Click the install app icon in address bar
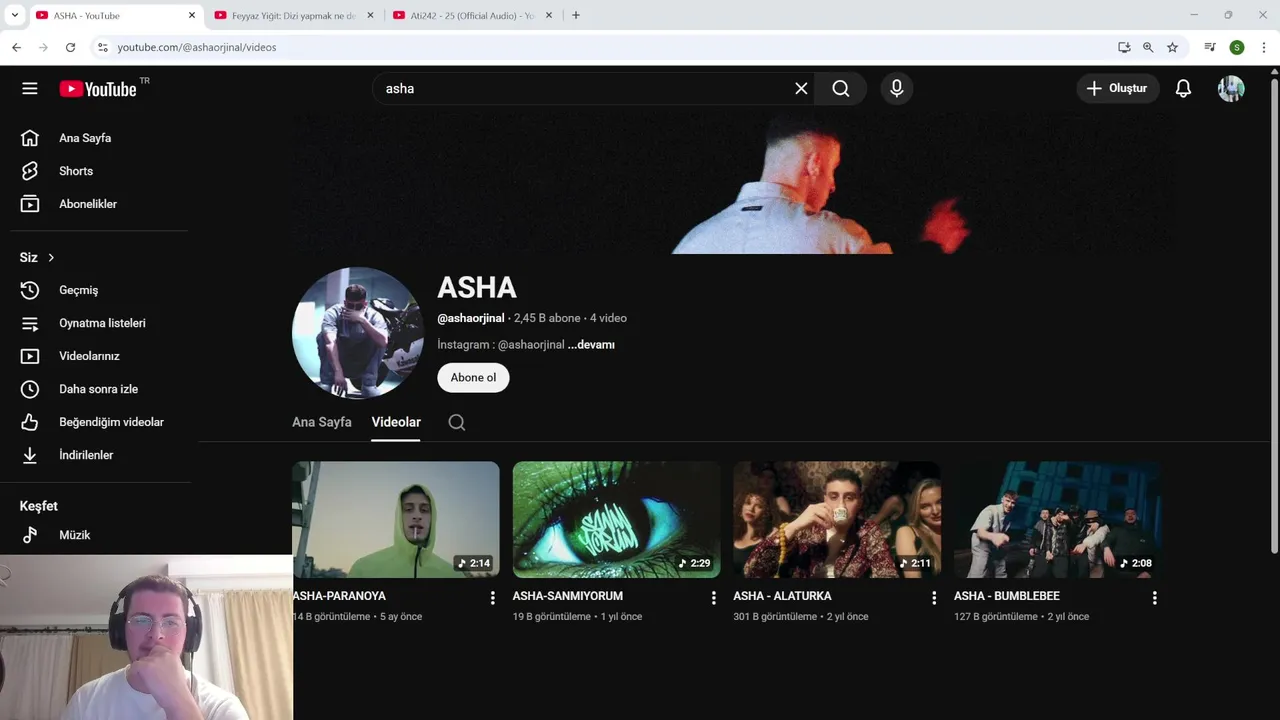1280x720 pixels. [1124, 47]
